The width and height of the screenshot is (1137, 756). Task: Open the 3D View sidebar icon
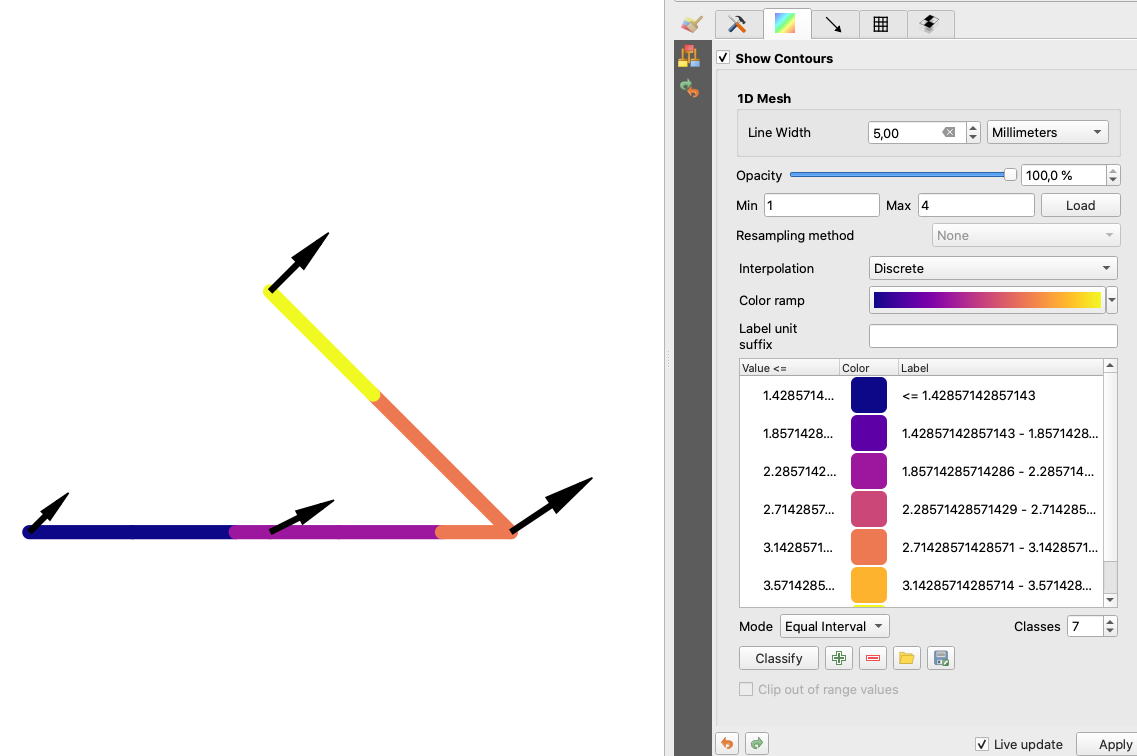(689, 57)
